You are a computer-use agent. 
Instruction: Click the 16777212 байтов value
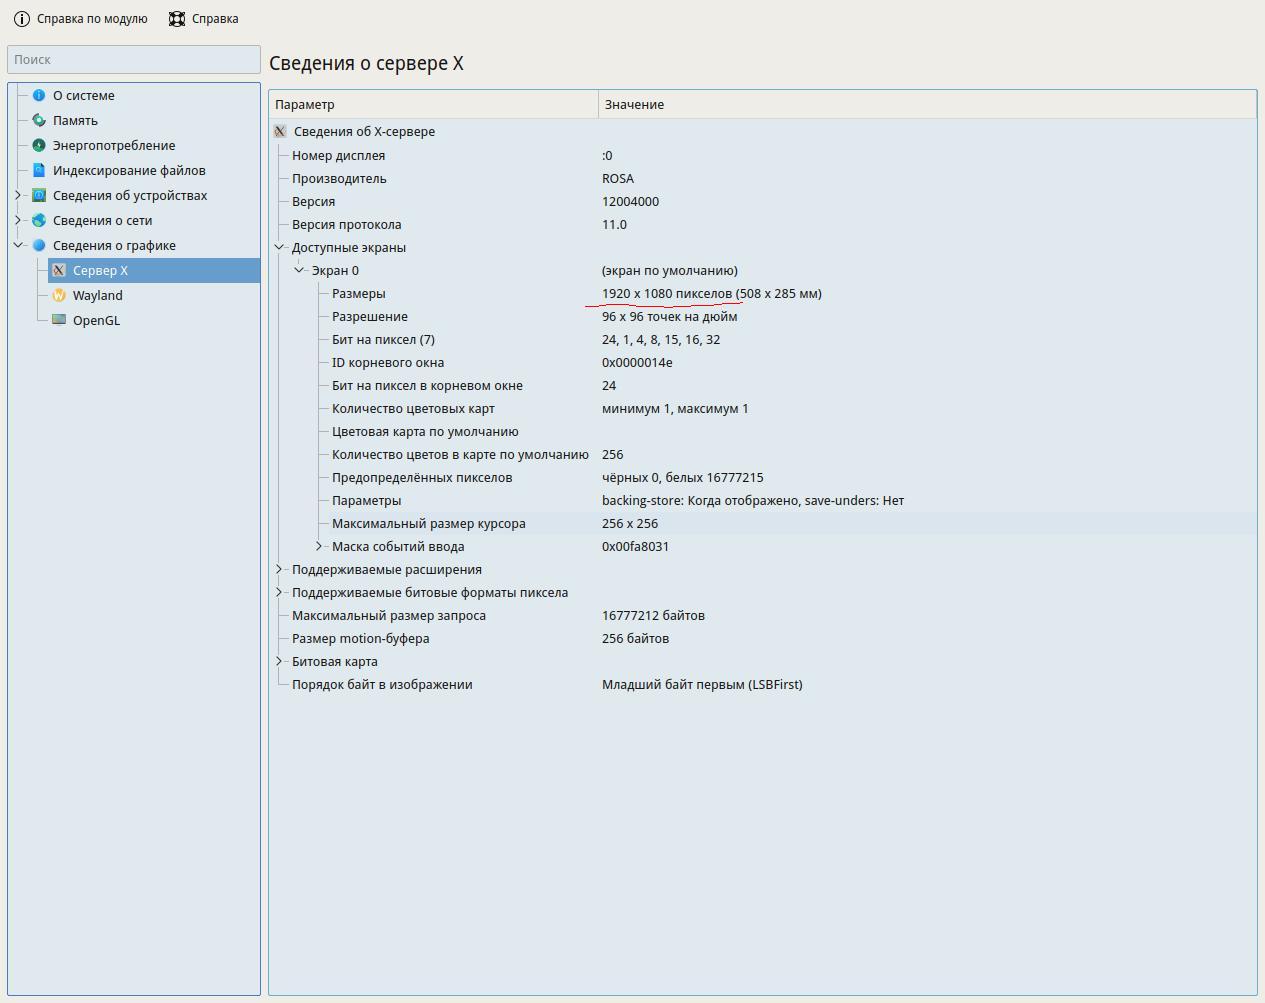pyautogui.click(x=653, y=615)
